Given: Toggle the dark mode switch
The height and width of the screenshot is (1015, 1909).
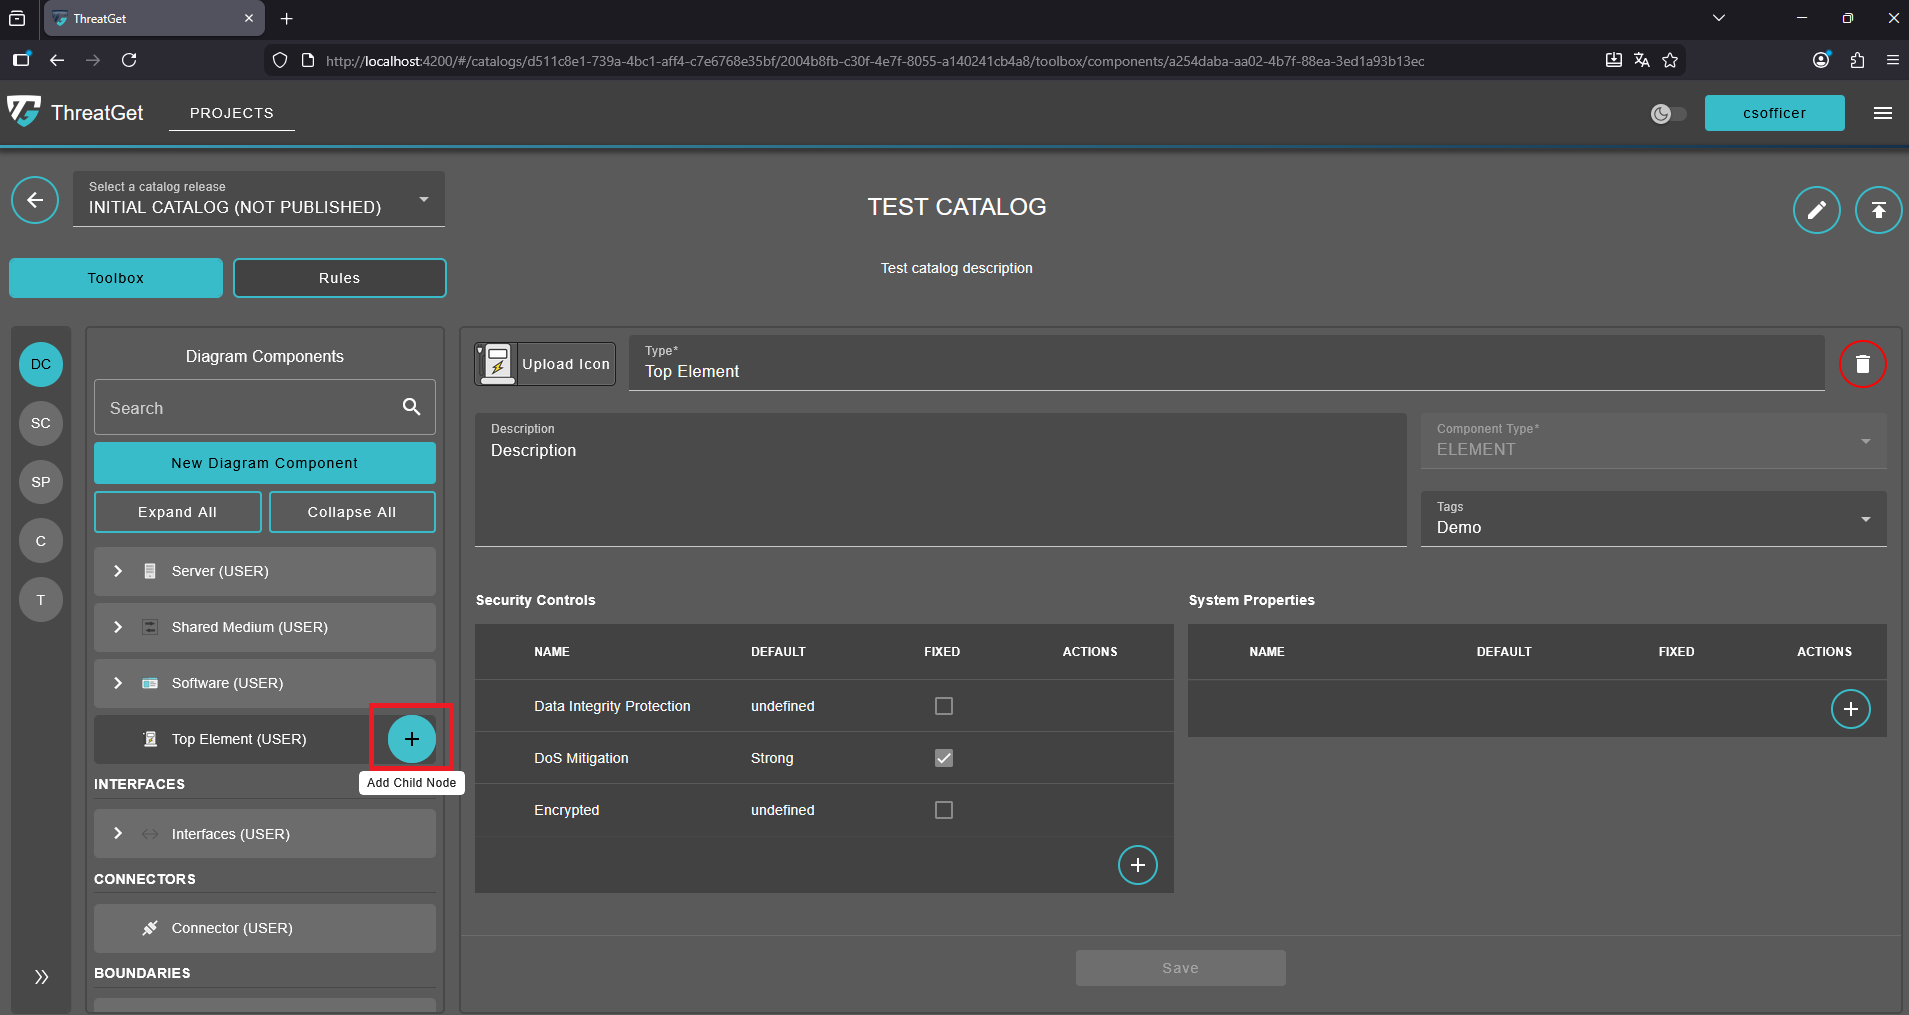Looking at the screenshot, I should [x=1668, y=114].
